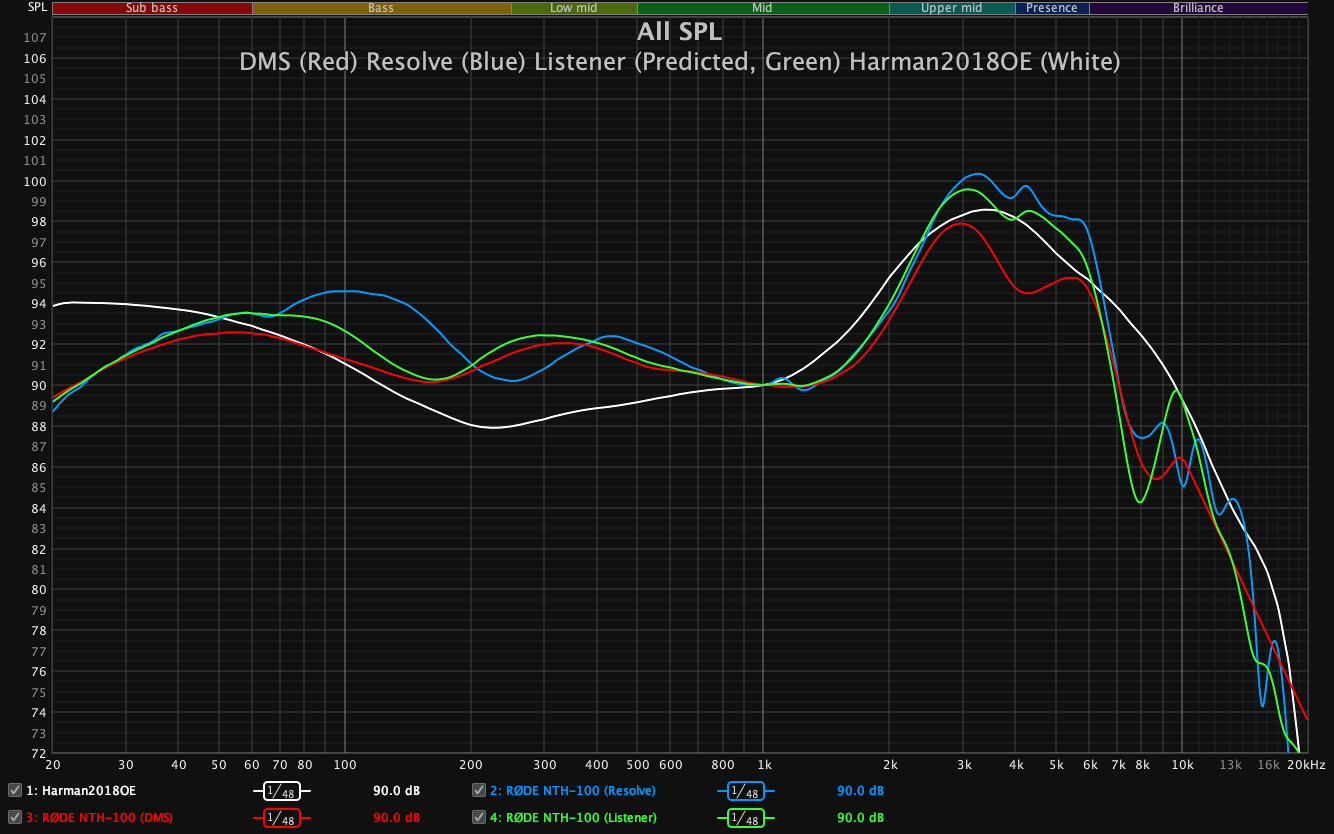
Task: Click the graph subtitle mentioning Harman2018OE (White)
Action: pyautogui.click(x=680, y=61)
